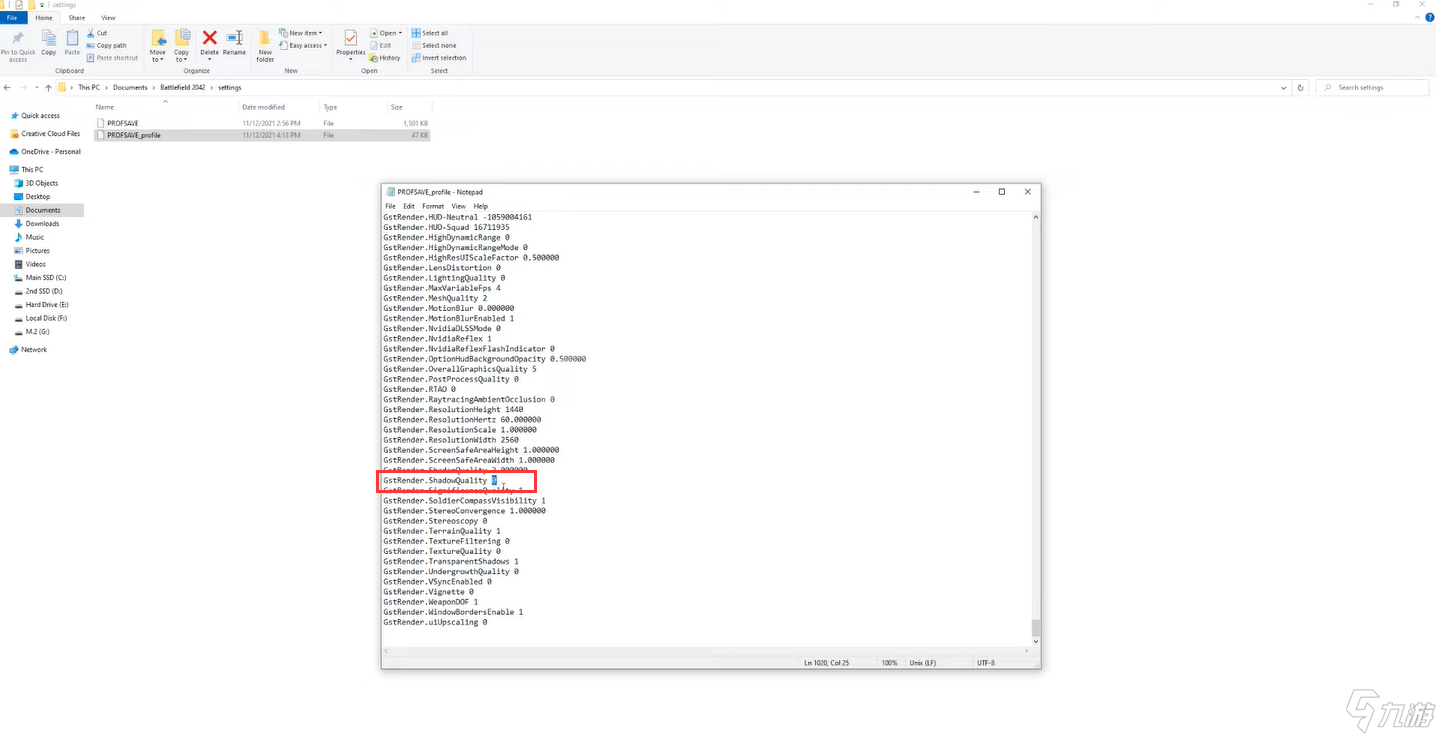Click the Cut scissors icon
Viewport: 1436px width, 740px height.
tap(90, 33)
